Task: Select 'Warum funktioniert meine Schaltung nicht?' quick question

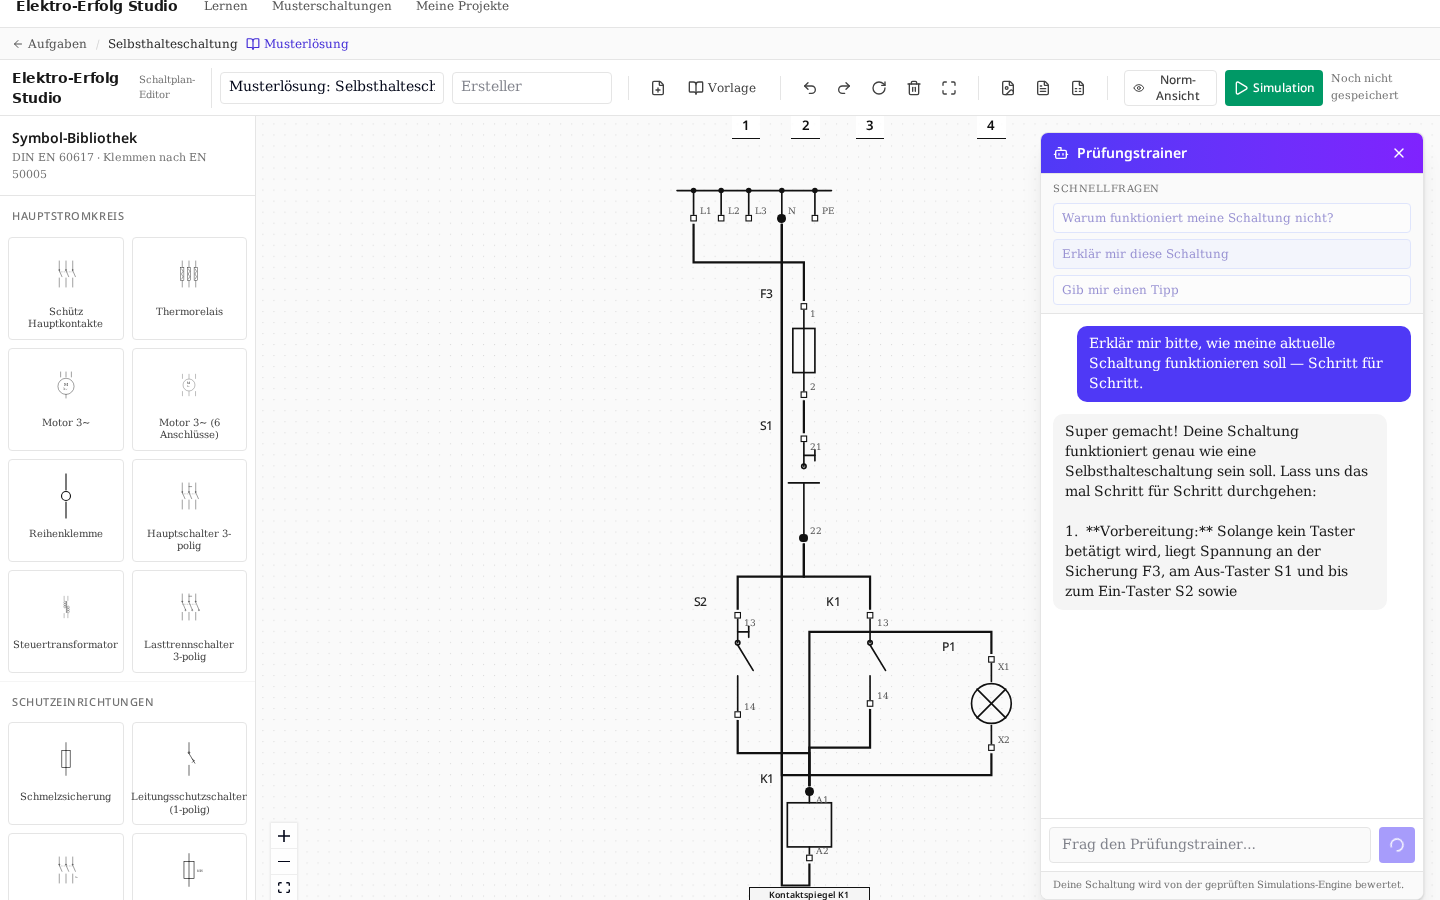Action: (x=1232, y=218)
